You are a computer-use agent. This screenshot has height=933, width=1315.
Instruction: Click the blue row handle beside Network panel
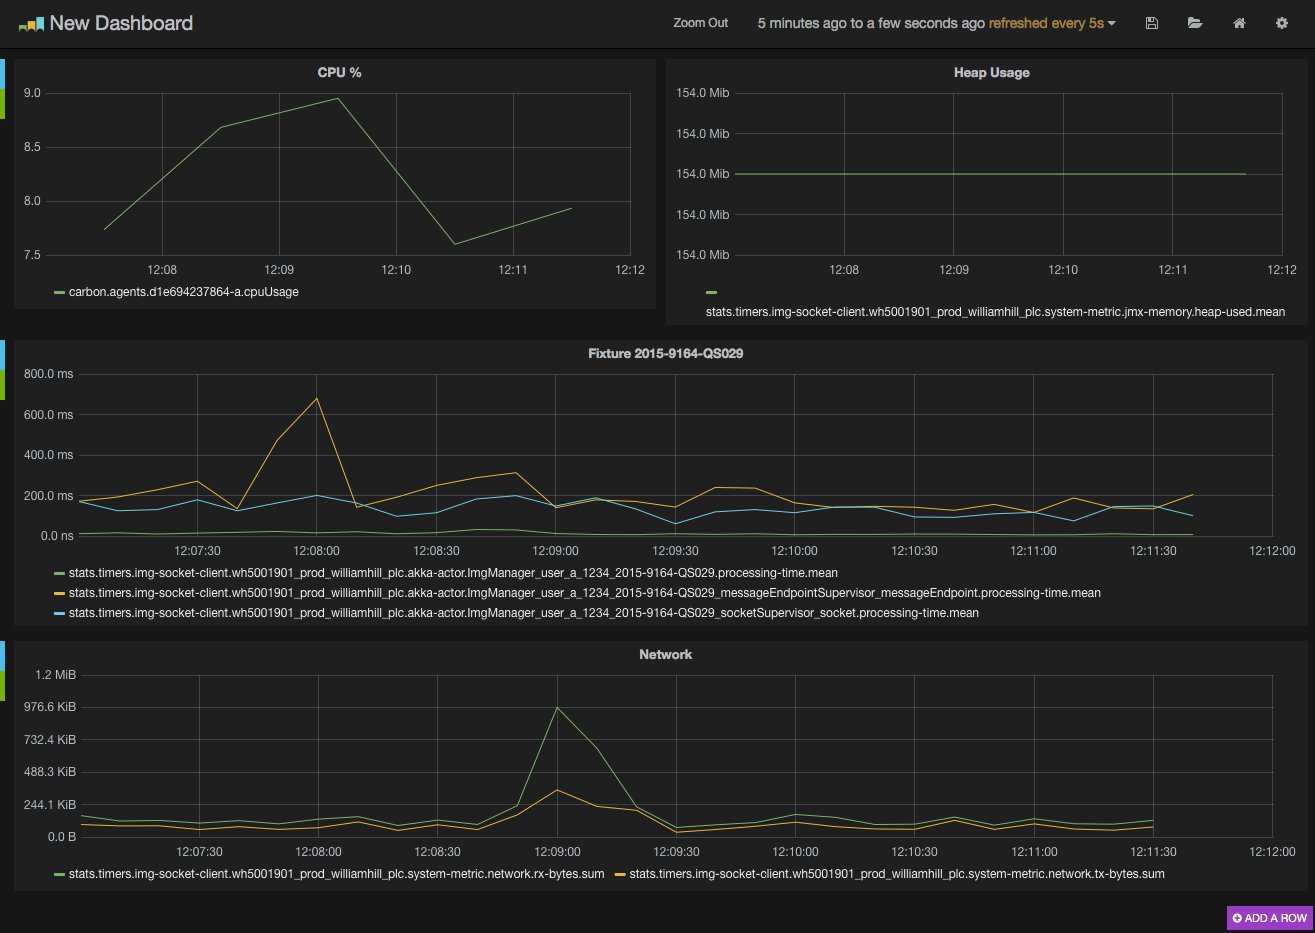pyautogui.click(x=2, y=656)
